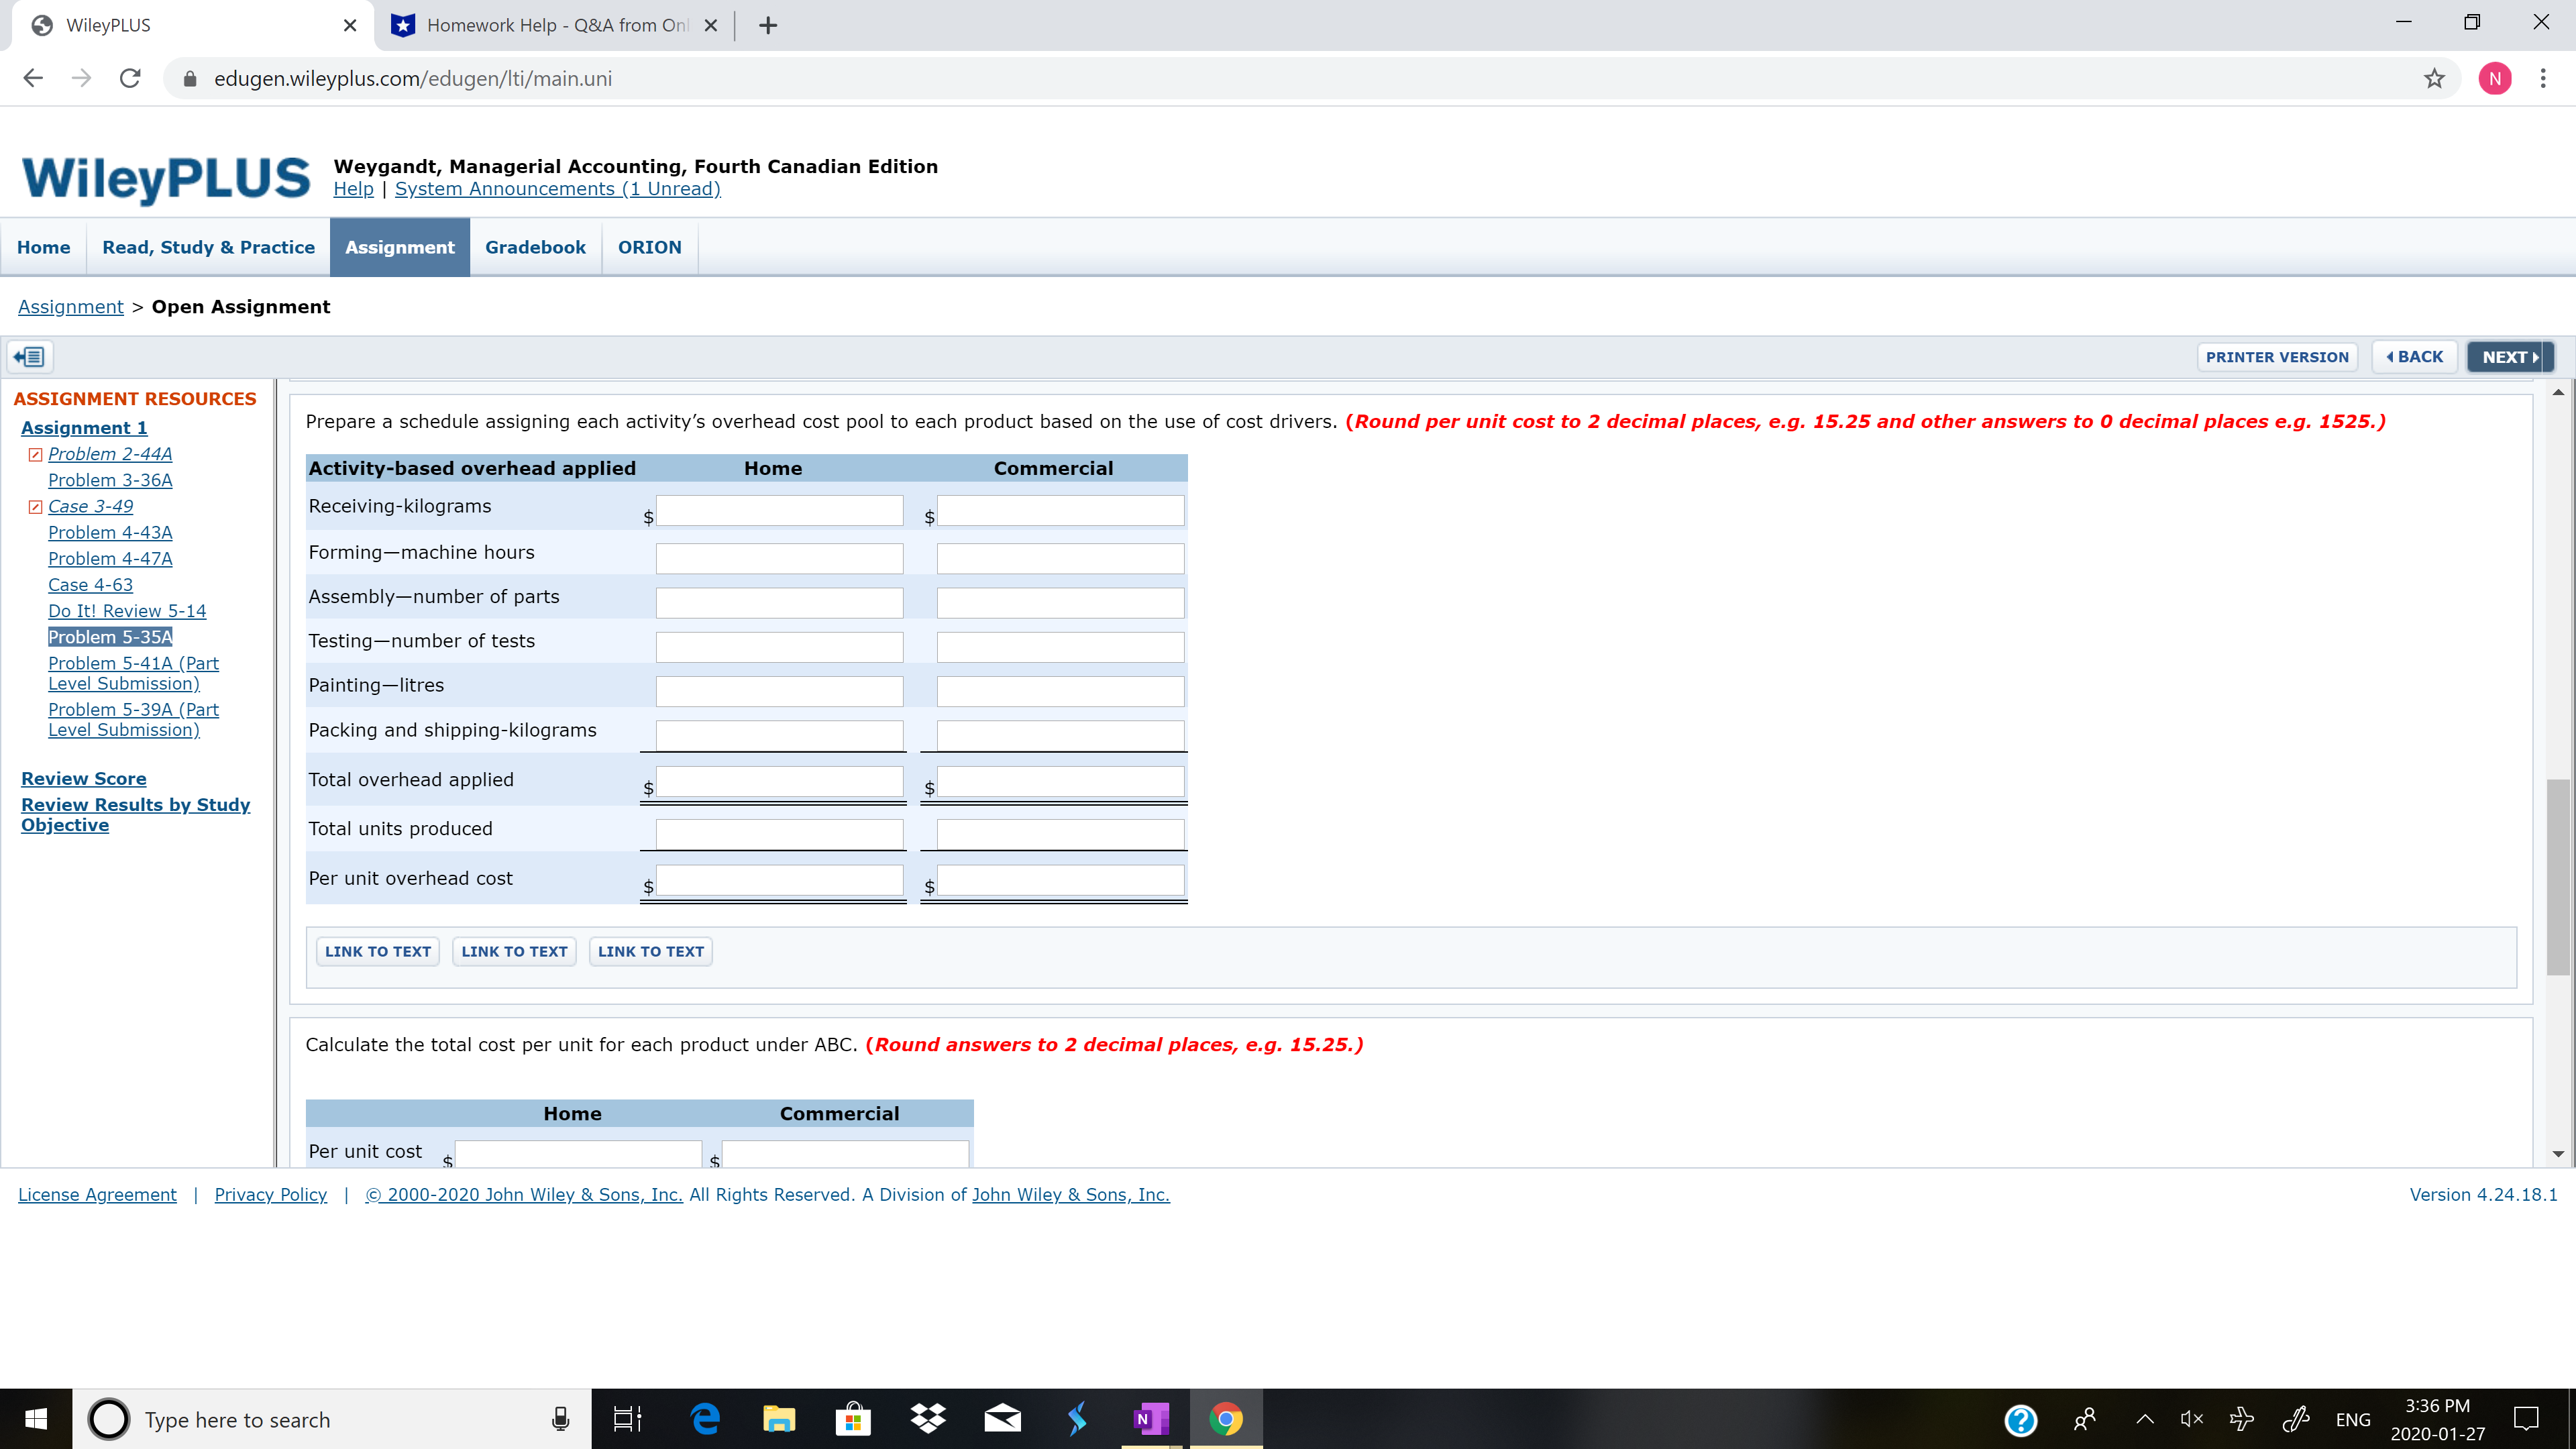
Task: Reload the page using the refresh icon
Action: point(130,78)
